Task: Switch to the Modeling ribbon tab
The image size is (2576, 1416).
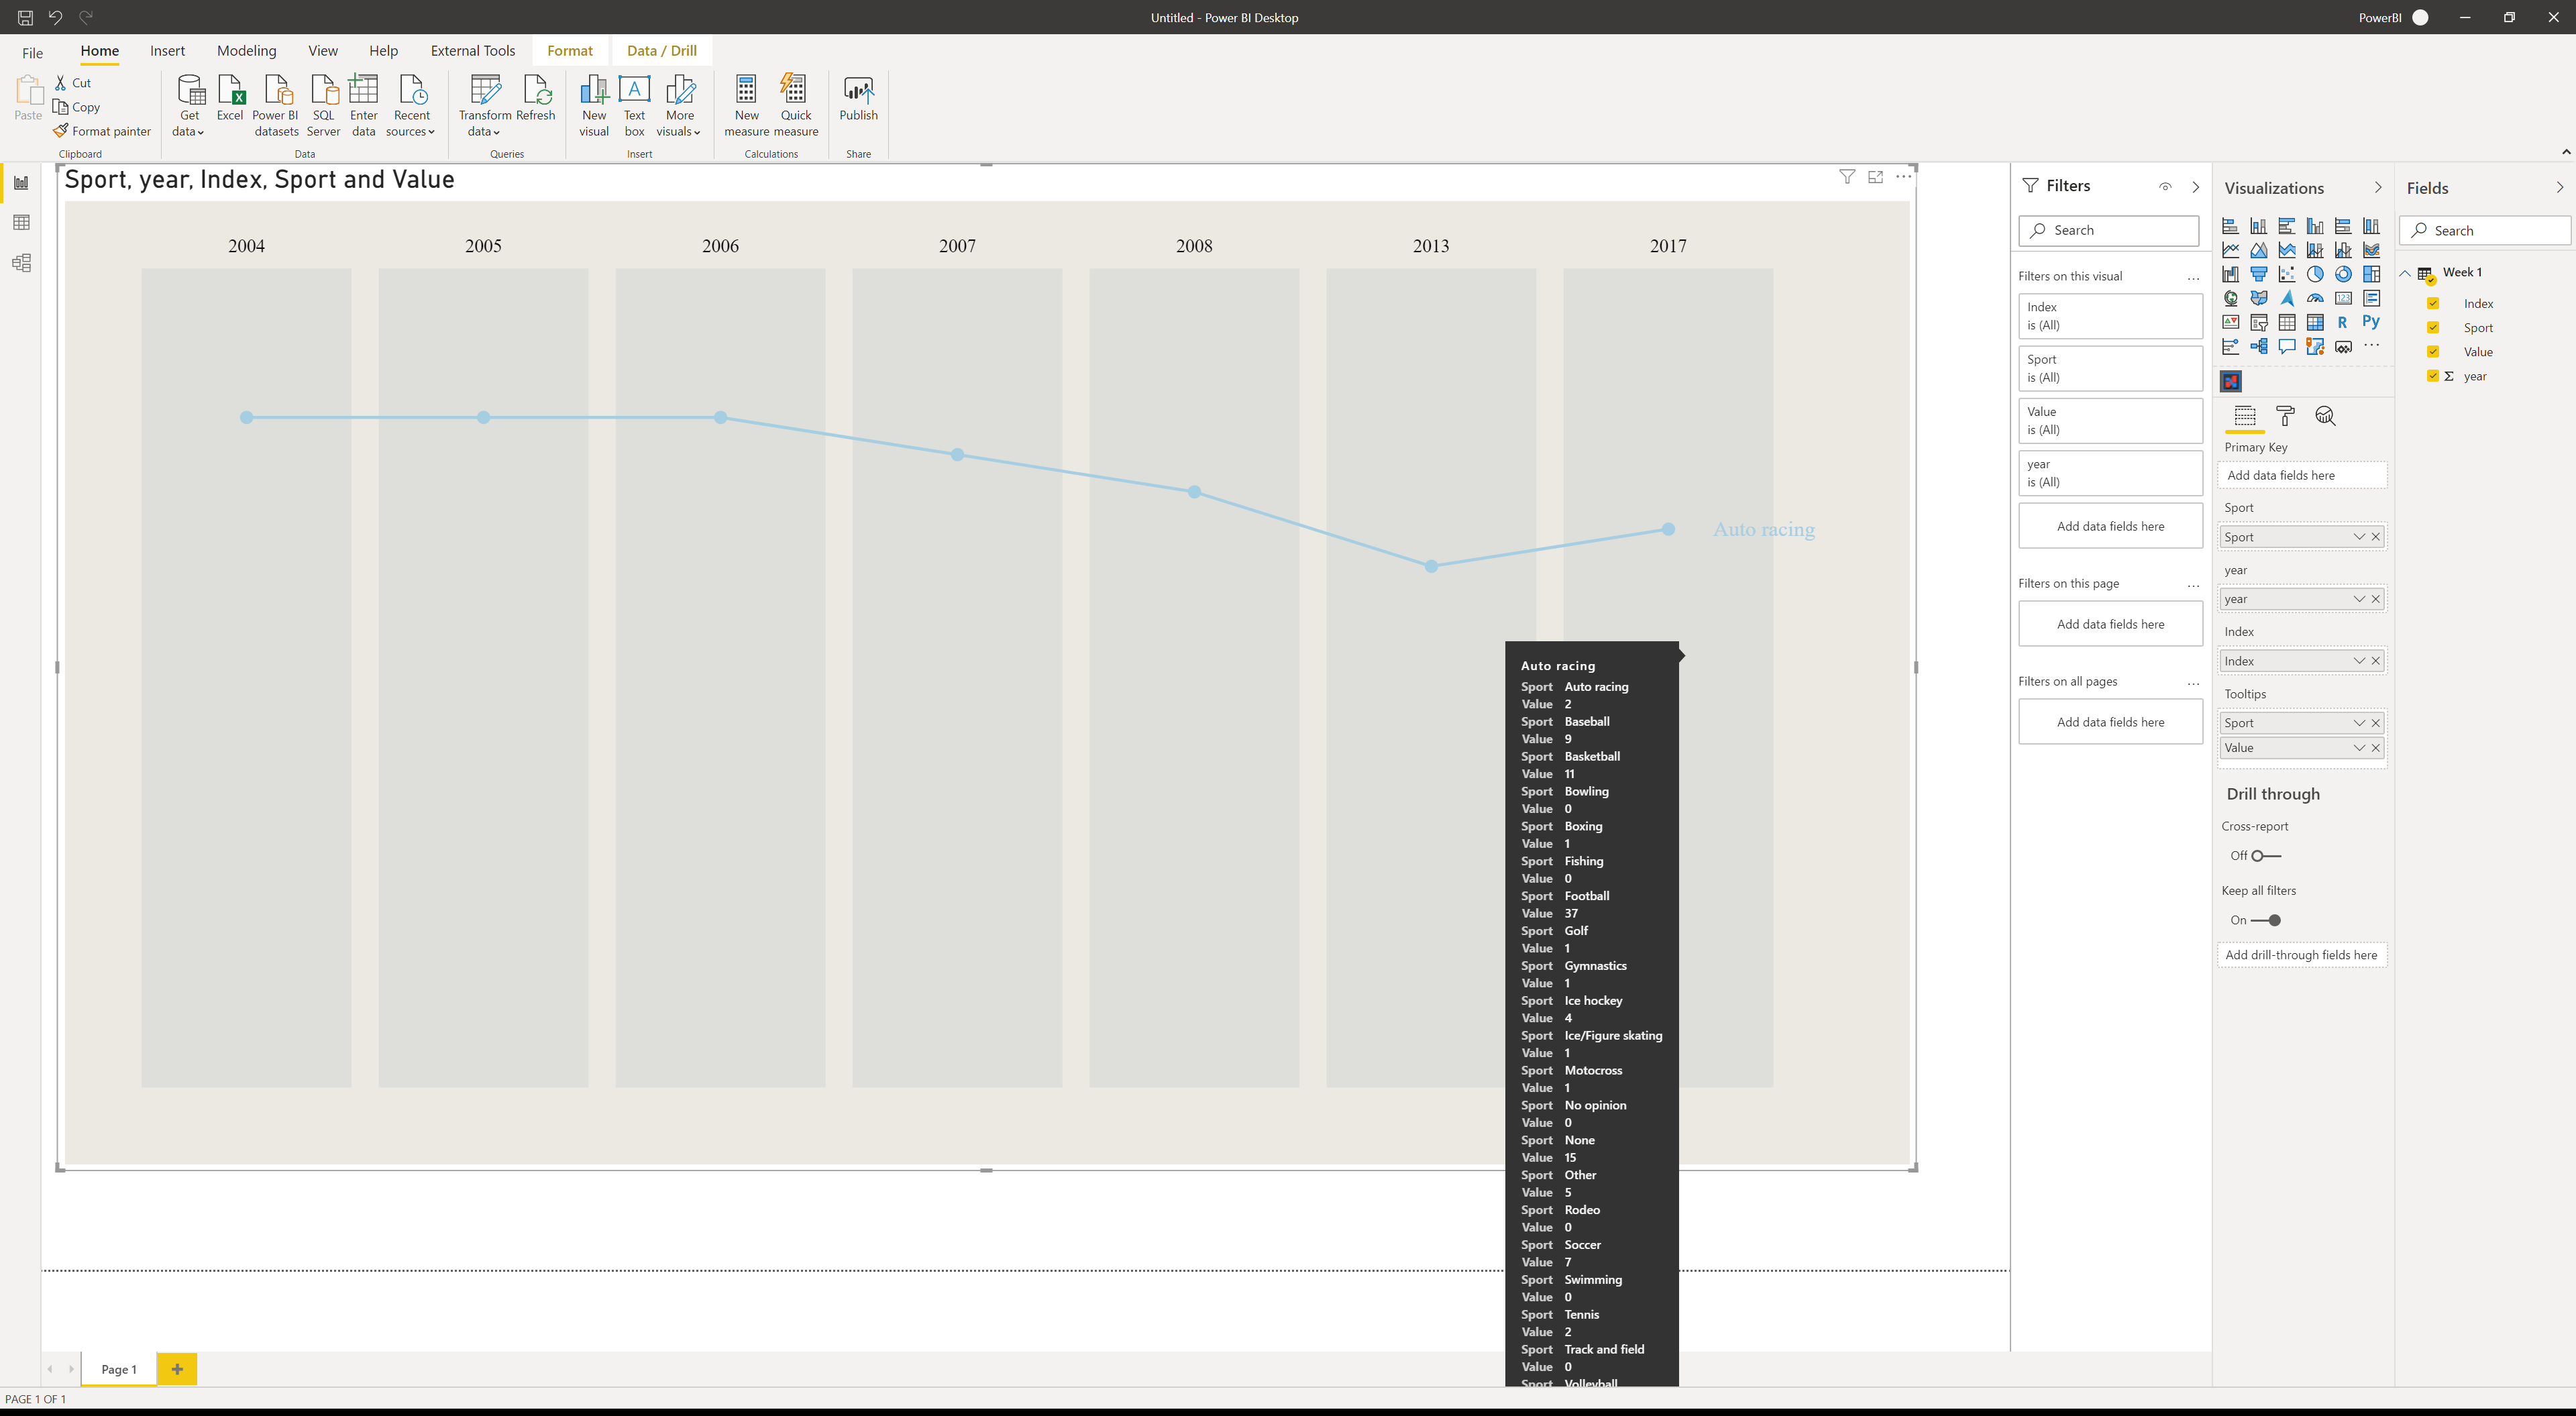Action: pyautogui.click(x=246, y=50)
